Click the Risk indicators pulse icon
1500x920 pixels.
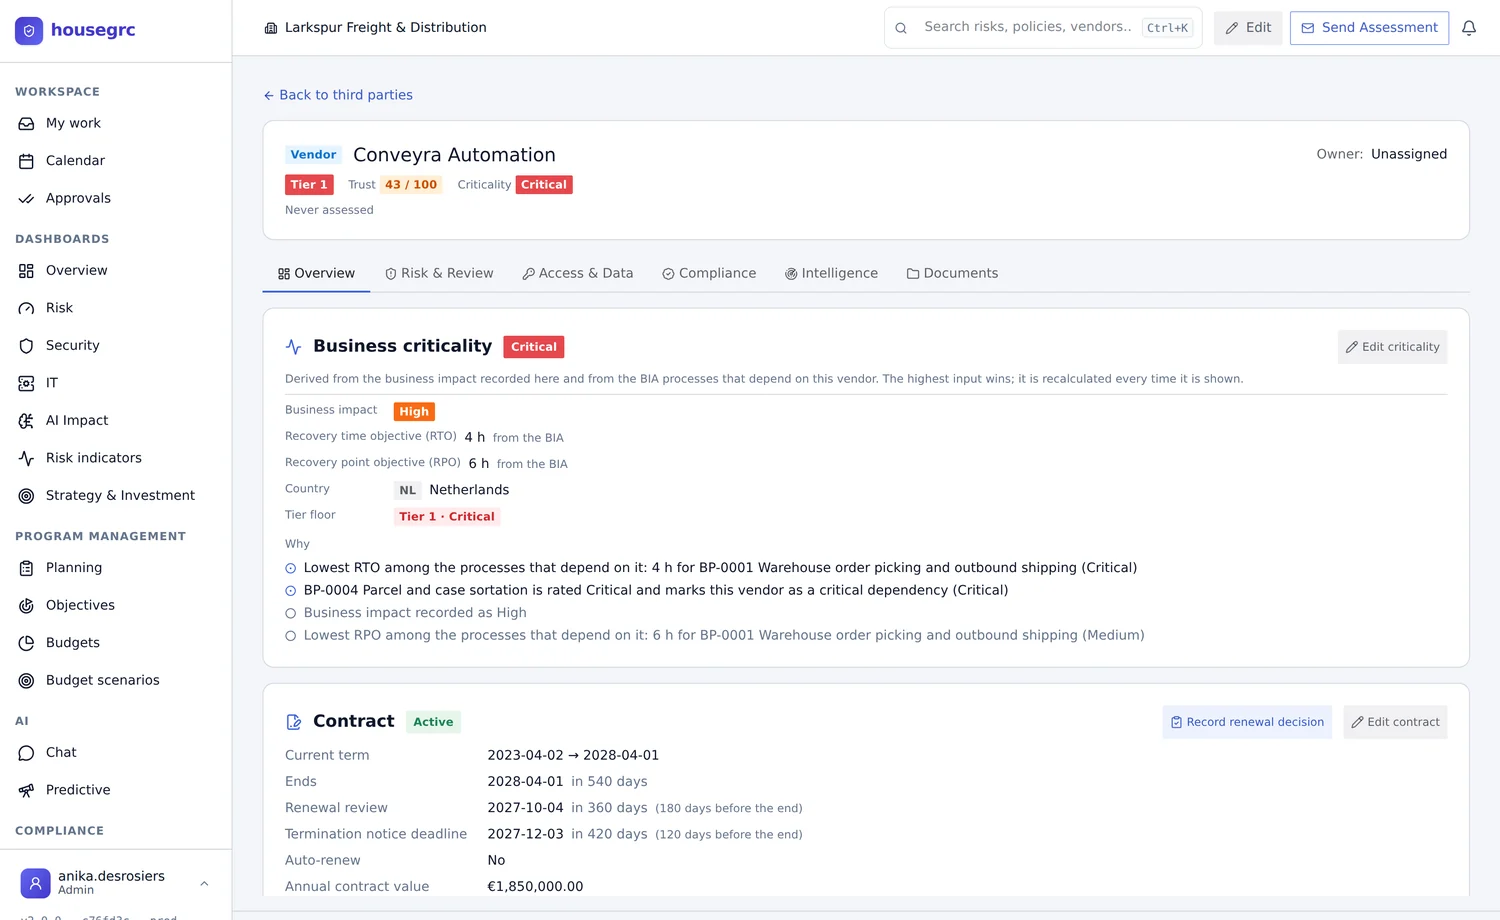pyautogui.click(x=26, y=458)
